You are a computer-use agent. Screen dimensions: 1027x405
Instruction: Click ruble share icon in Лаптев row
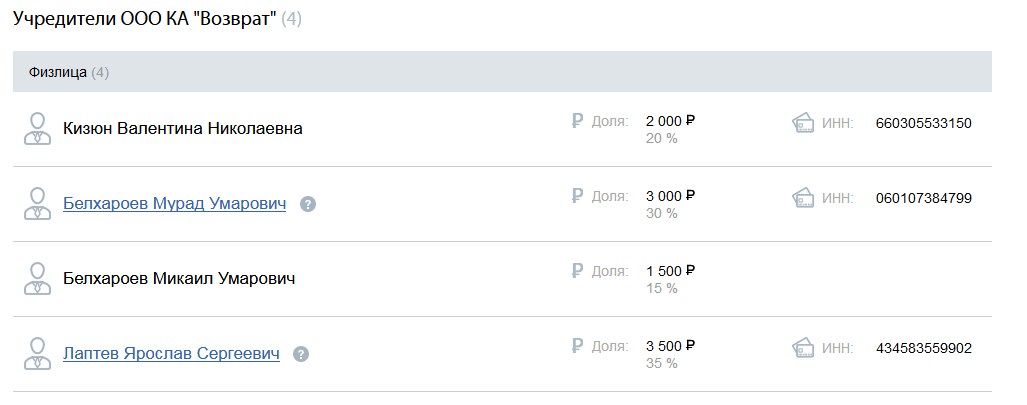pyautogui.click(x=577, y=346)
